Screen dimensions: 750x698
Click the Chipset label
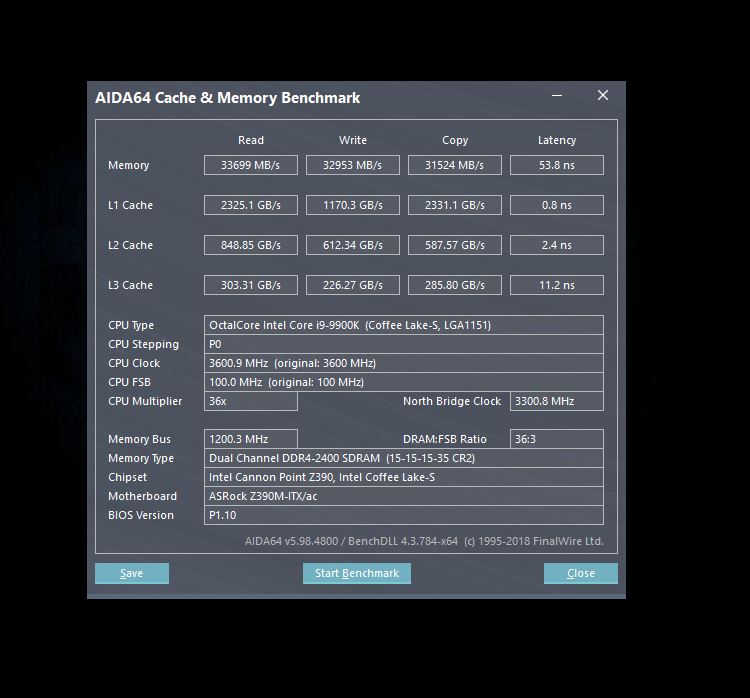click(128, 477)
